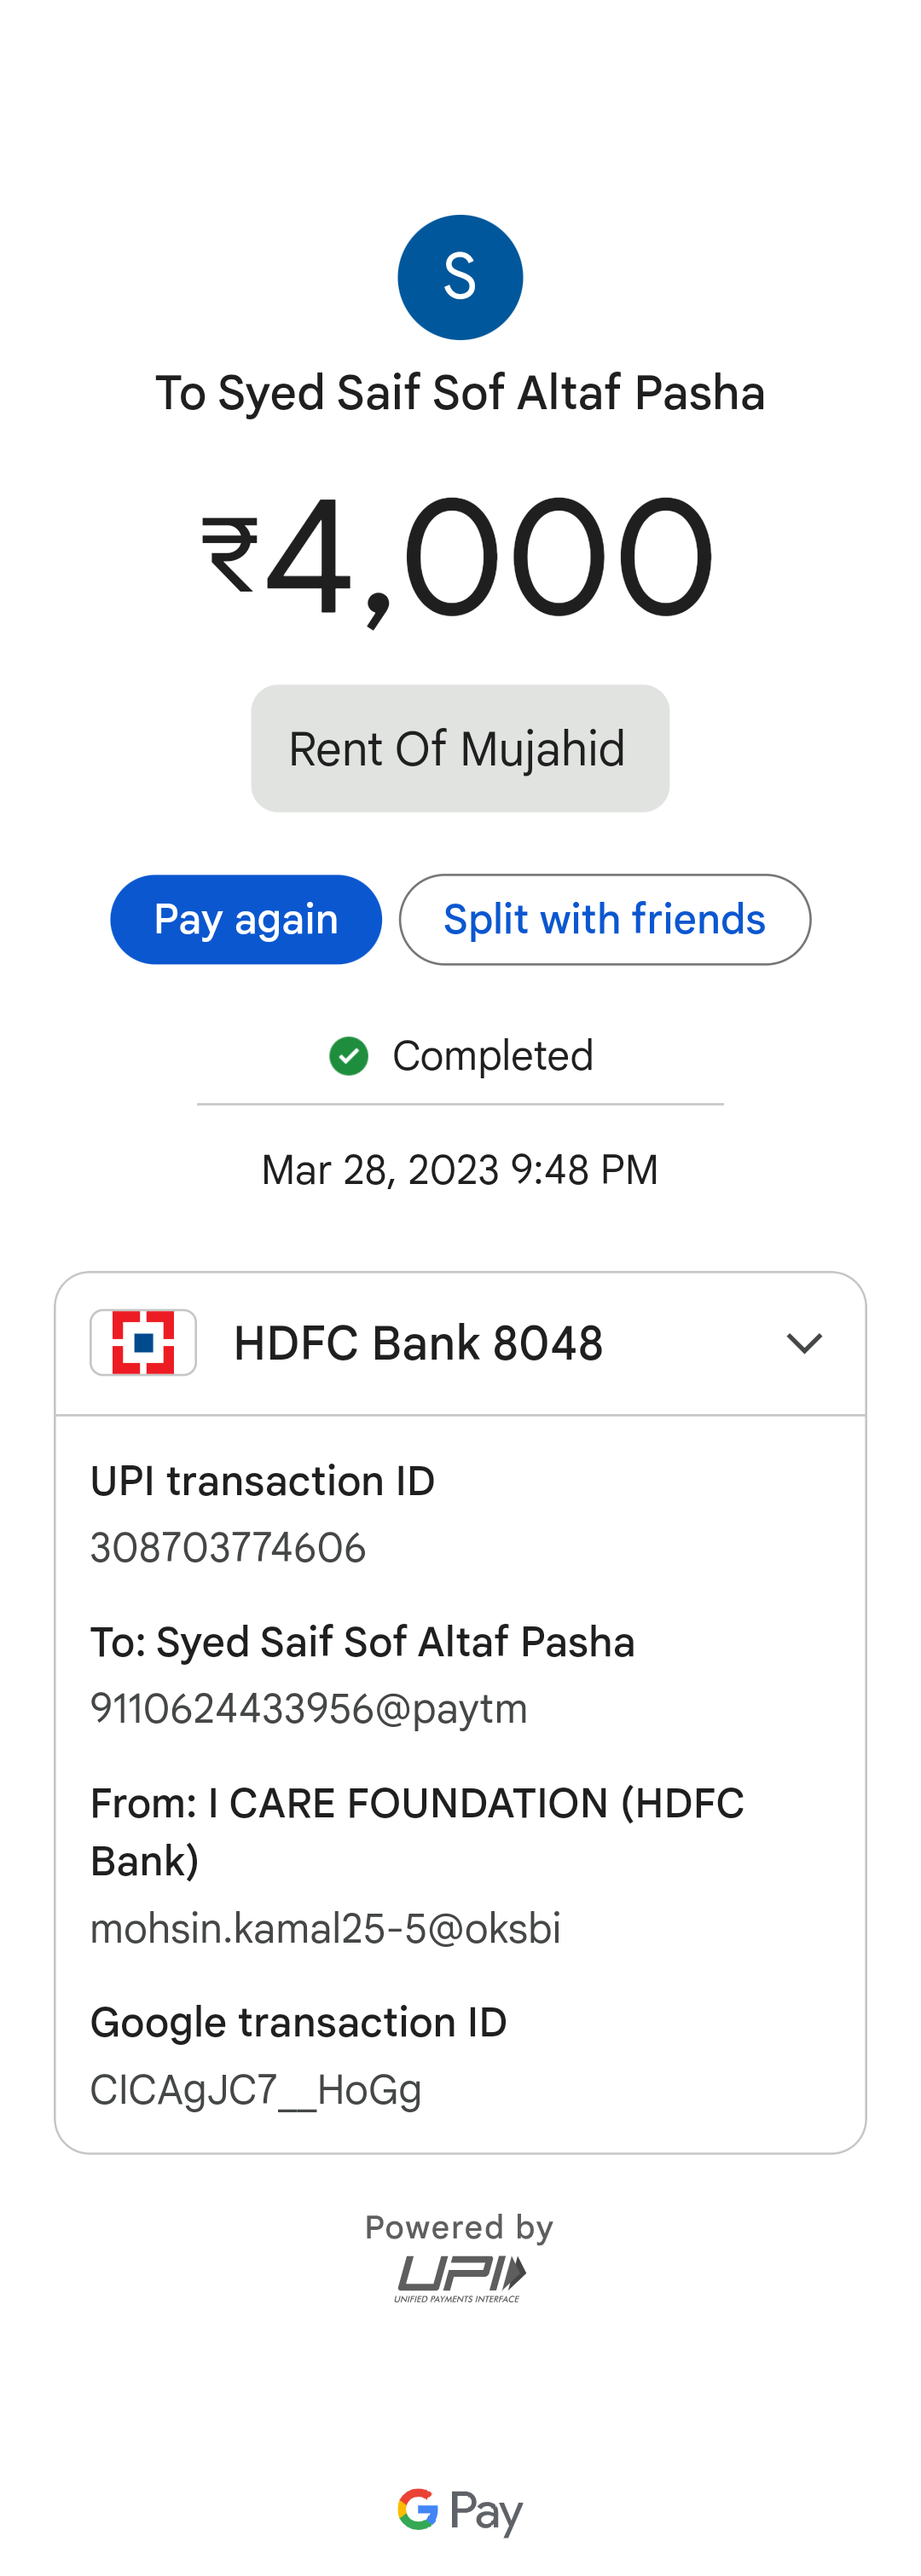Tap the UPI logo at bottom
Image resolution: width=921 pixels, height=2576 pixels.
tap(460, 2278)
